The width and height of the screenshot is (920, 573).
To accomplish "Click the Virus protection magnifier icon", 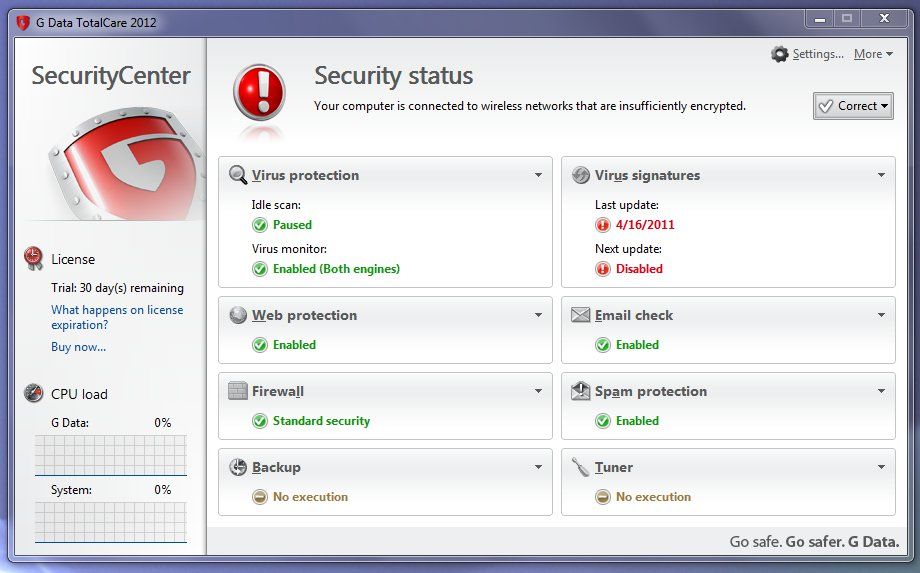I will 238,175.
